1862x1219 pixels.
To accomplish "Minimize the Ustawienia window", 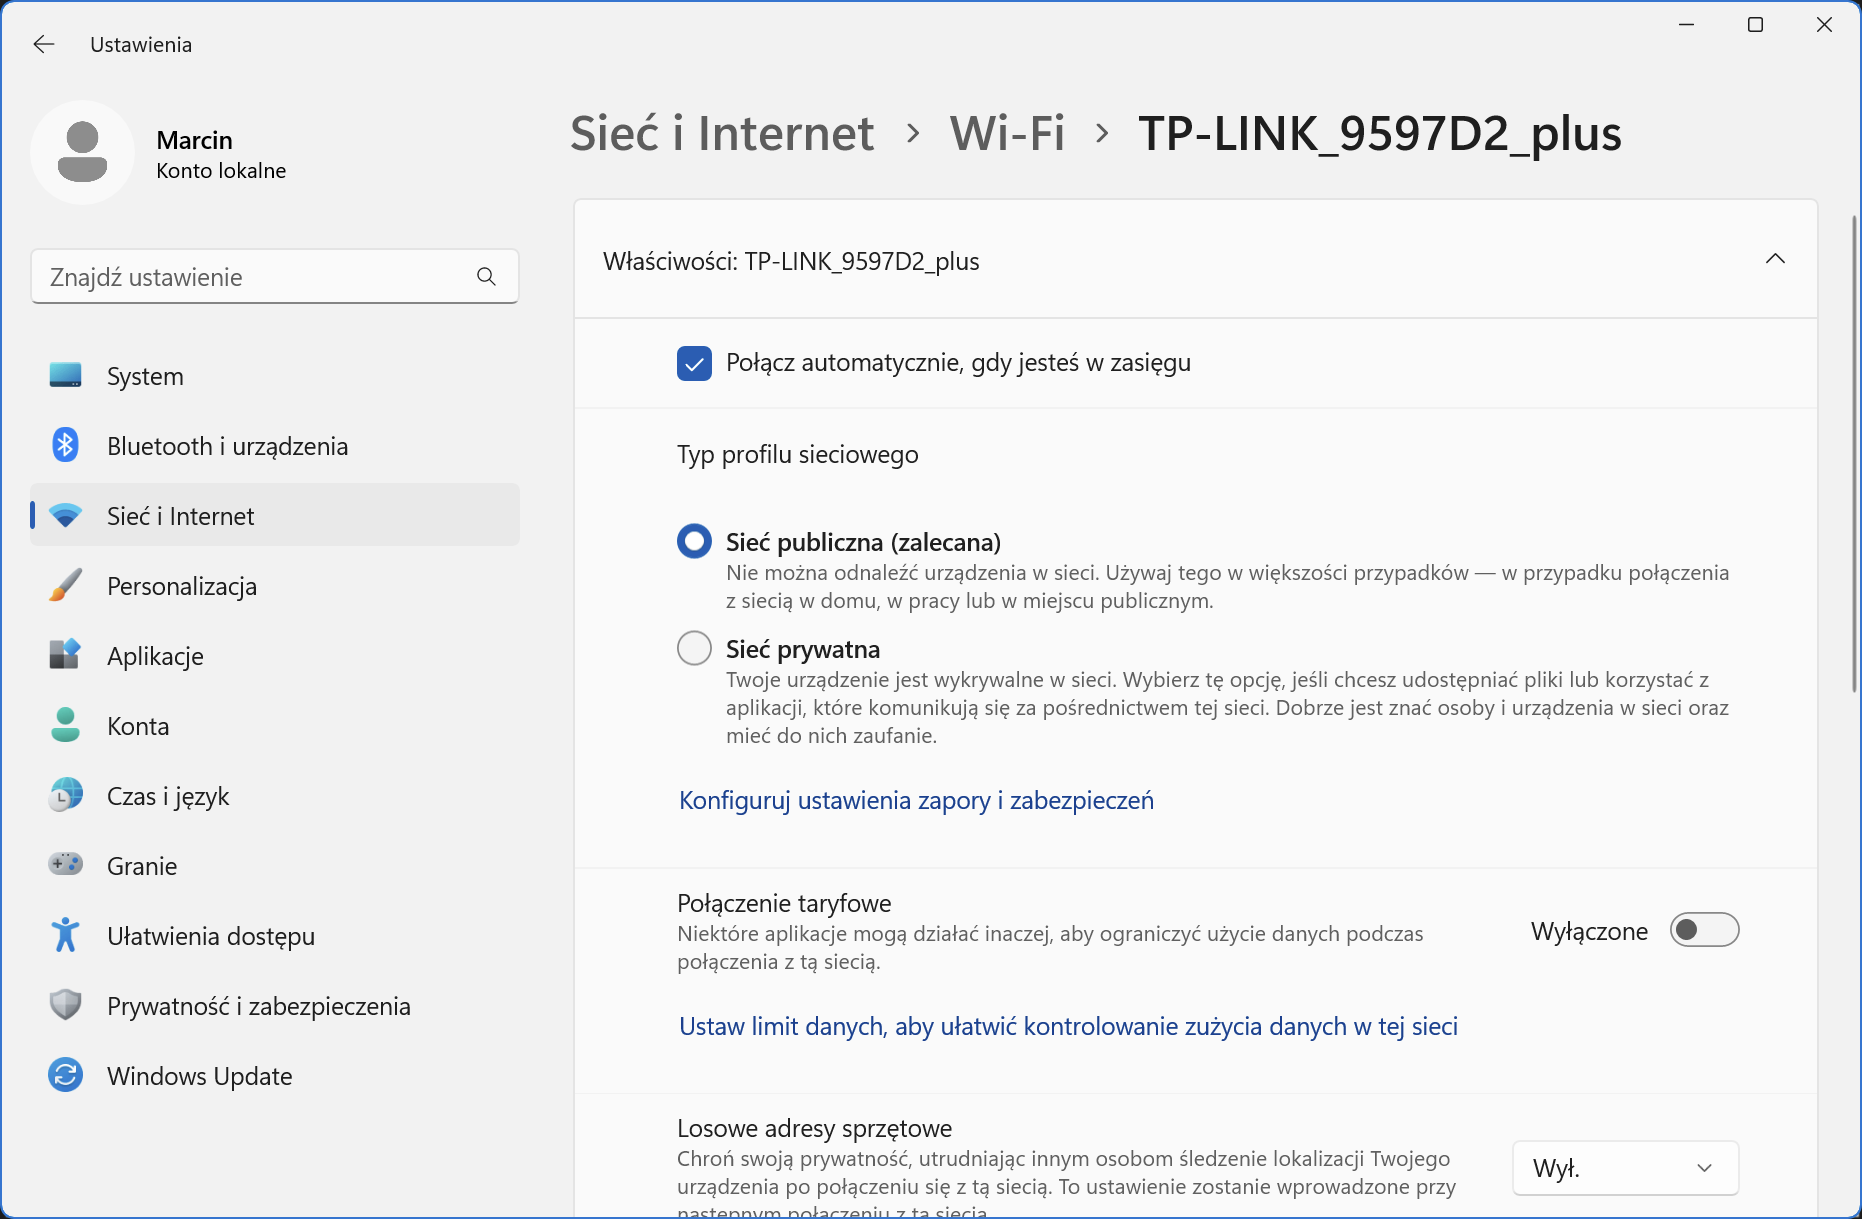I will (1686, 25).
